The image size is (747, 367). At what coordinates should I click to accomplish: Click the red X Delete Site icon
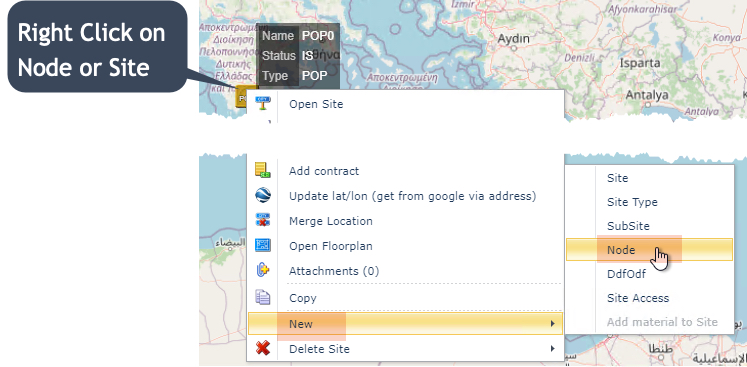(x=263, y=348)
